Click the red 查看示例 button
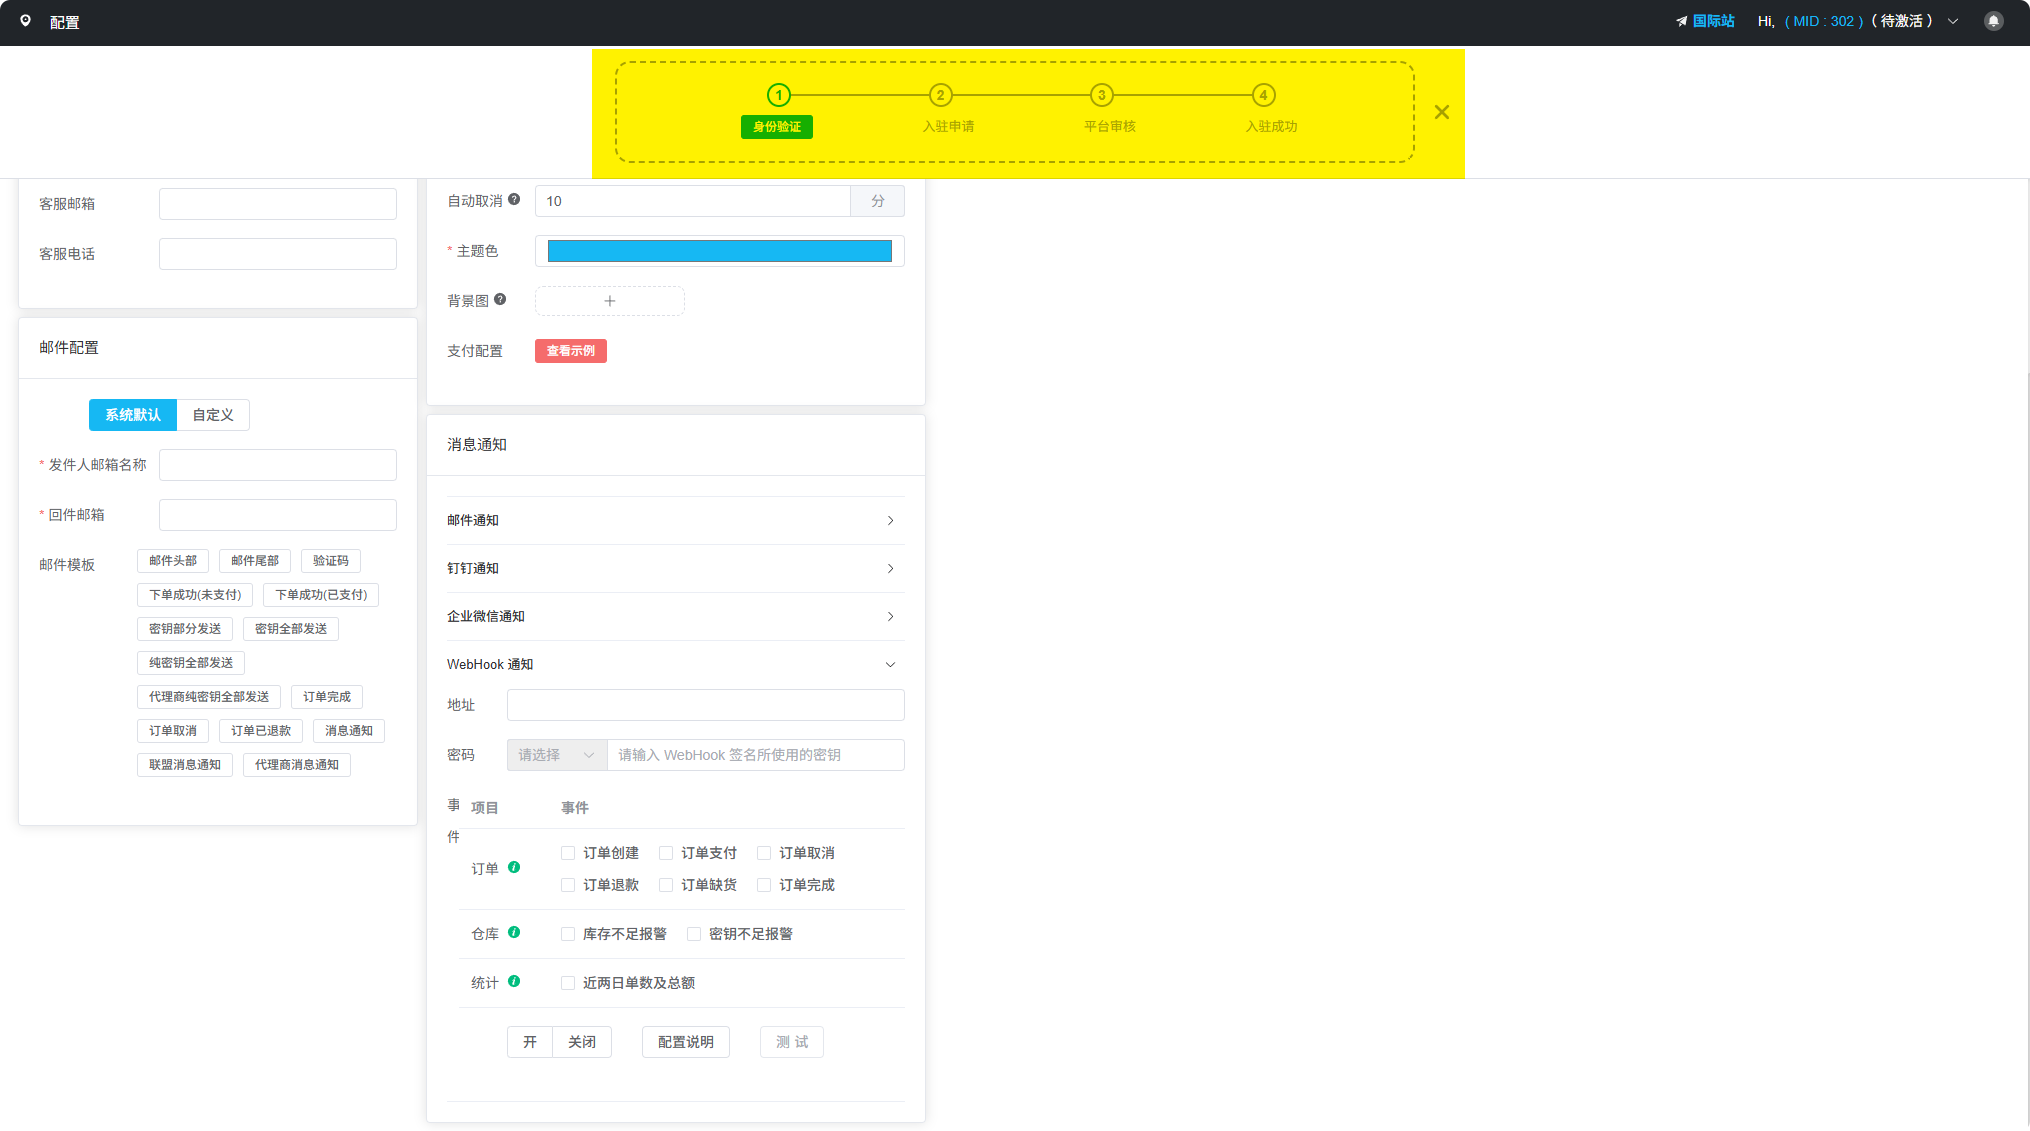This screenshot has width=2030, height=1131. (x=570, y=351)
